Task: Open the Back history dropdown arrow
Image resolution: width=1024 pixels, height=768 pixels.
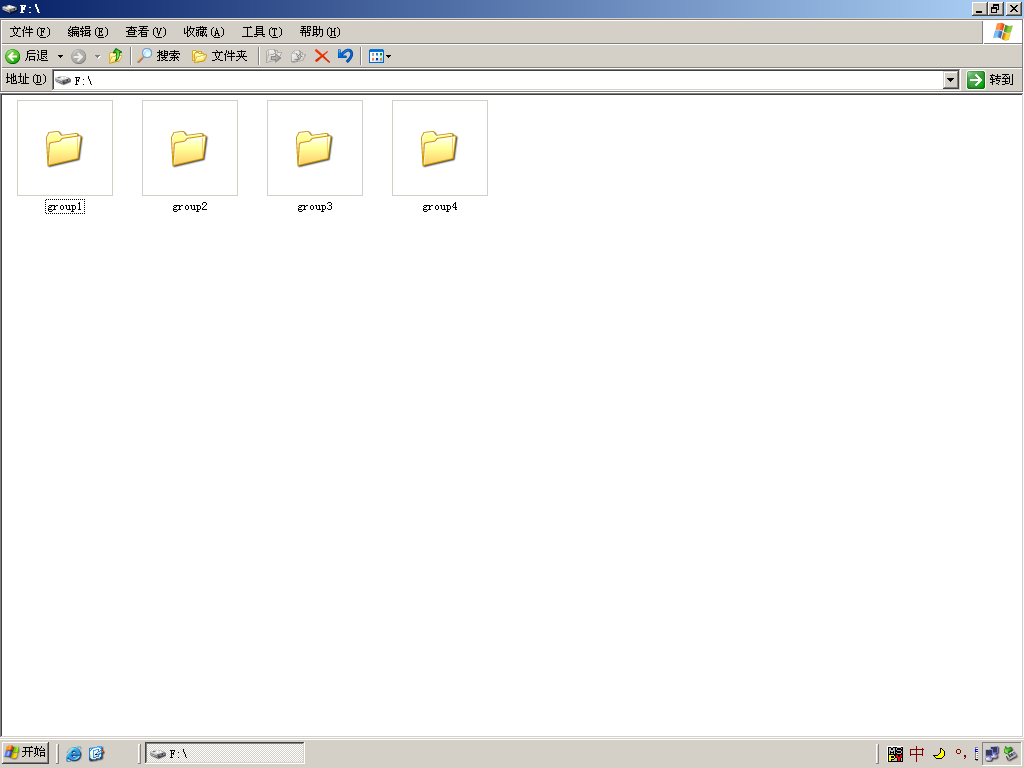Action: 60,56
